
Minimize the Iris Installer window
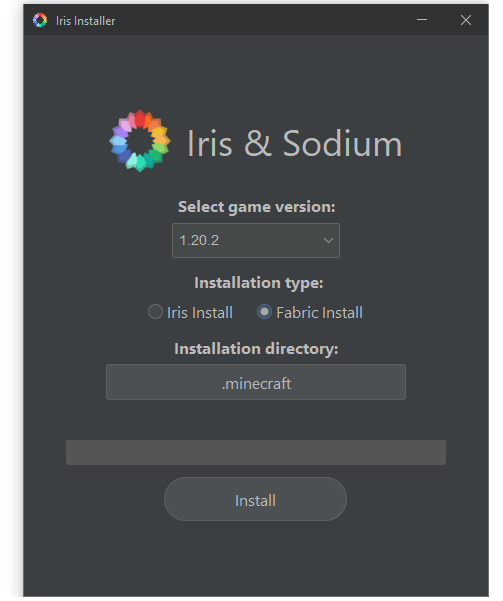point(422,20)
